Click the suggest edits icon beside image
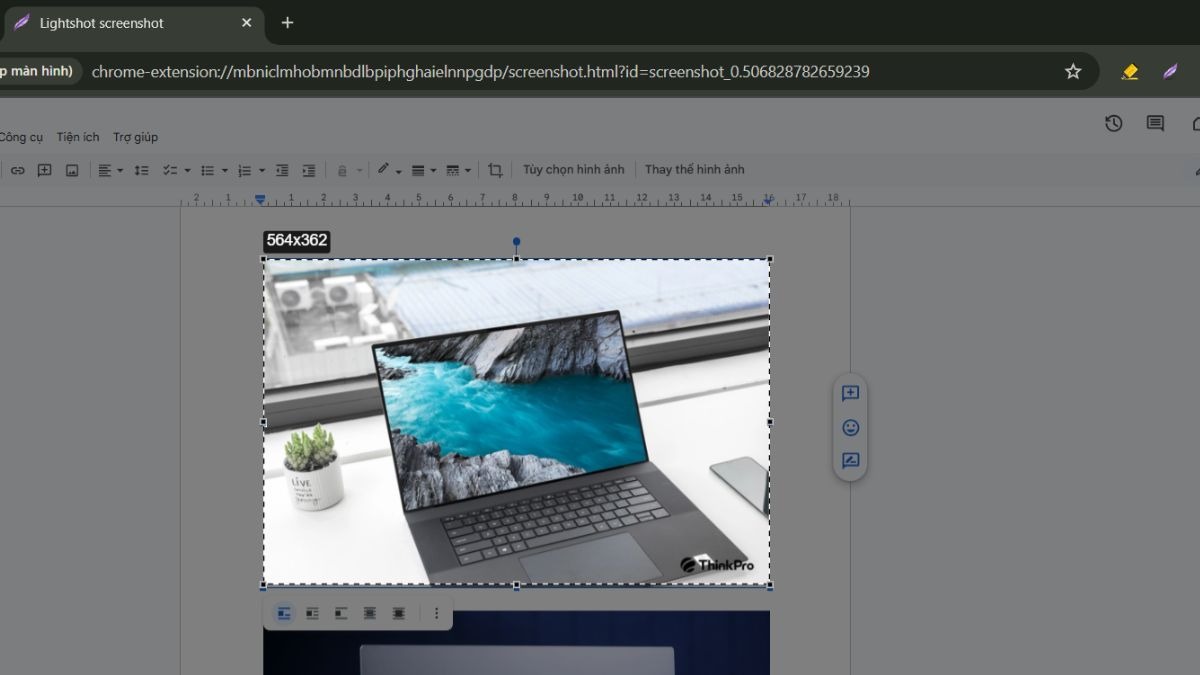 click(850, 461)
